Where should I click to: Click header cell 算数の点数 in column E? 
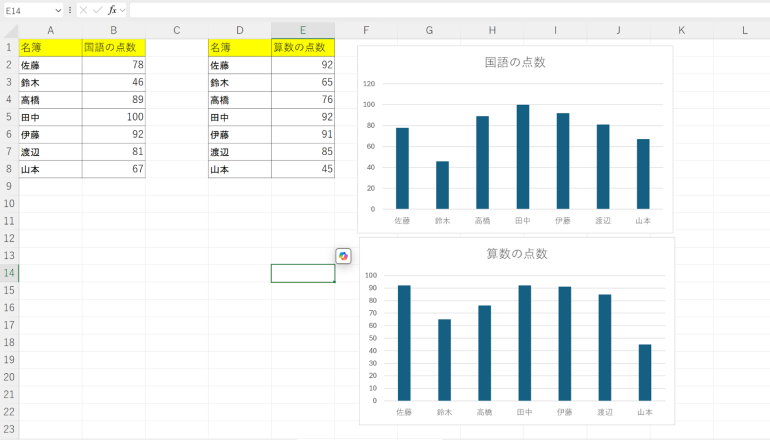click(303, 48)
